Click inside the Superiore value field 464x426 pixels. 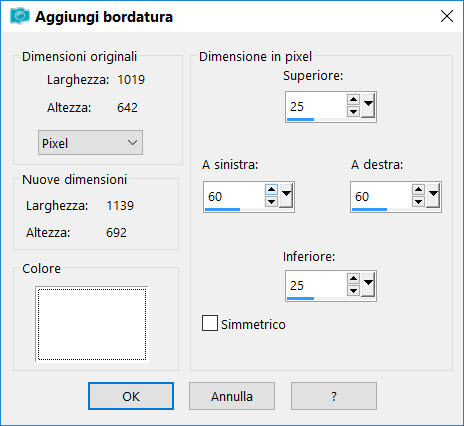(316, 106)
